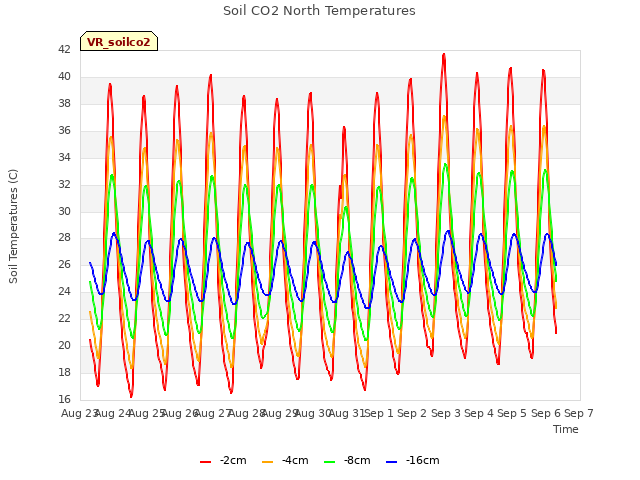Toggle the -8cm series in legend

coord(347,461)
